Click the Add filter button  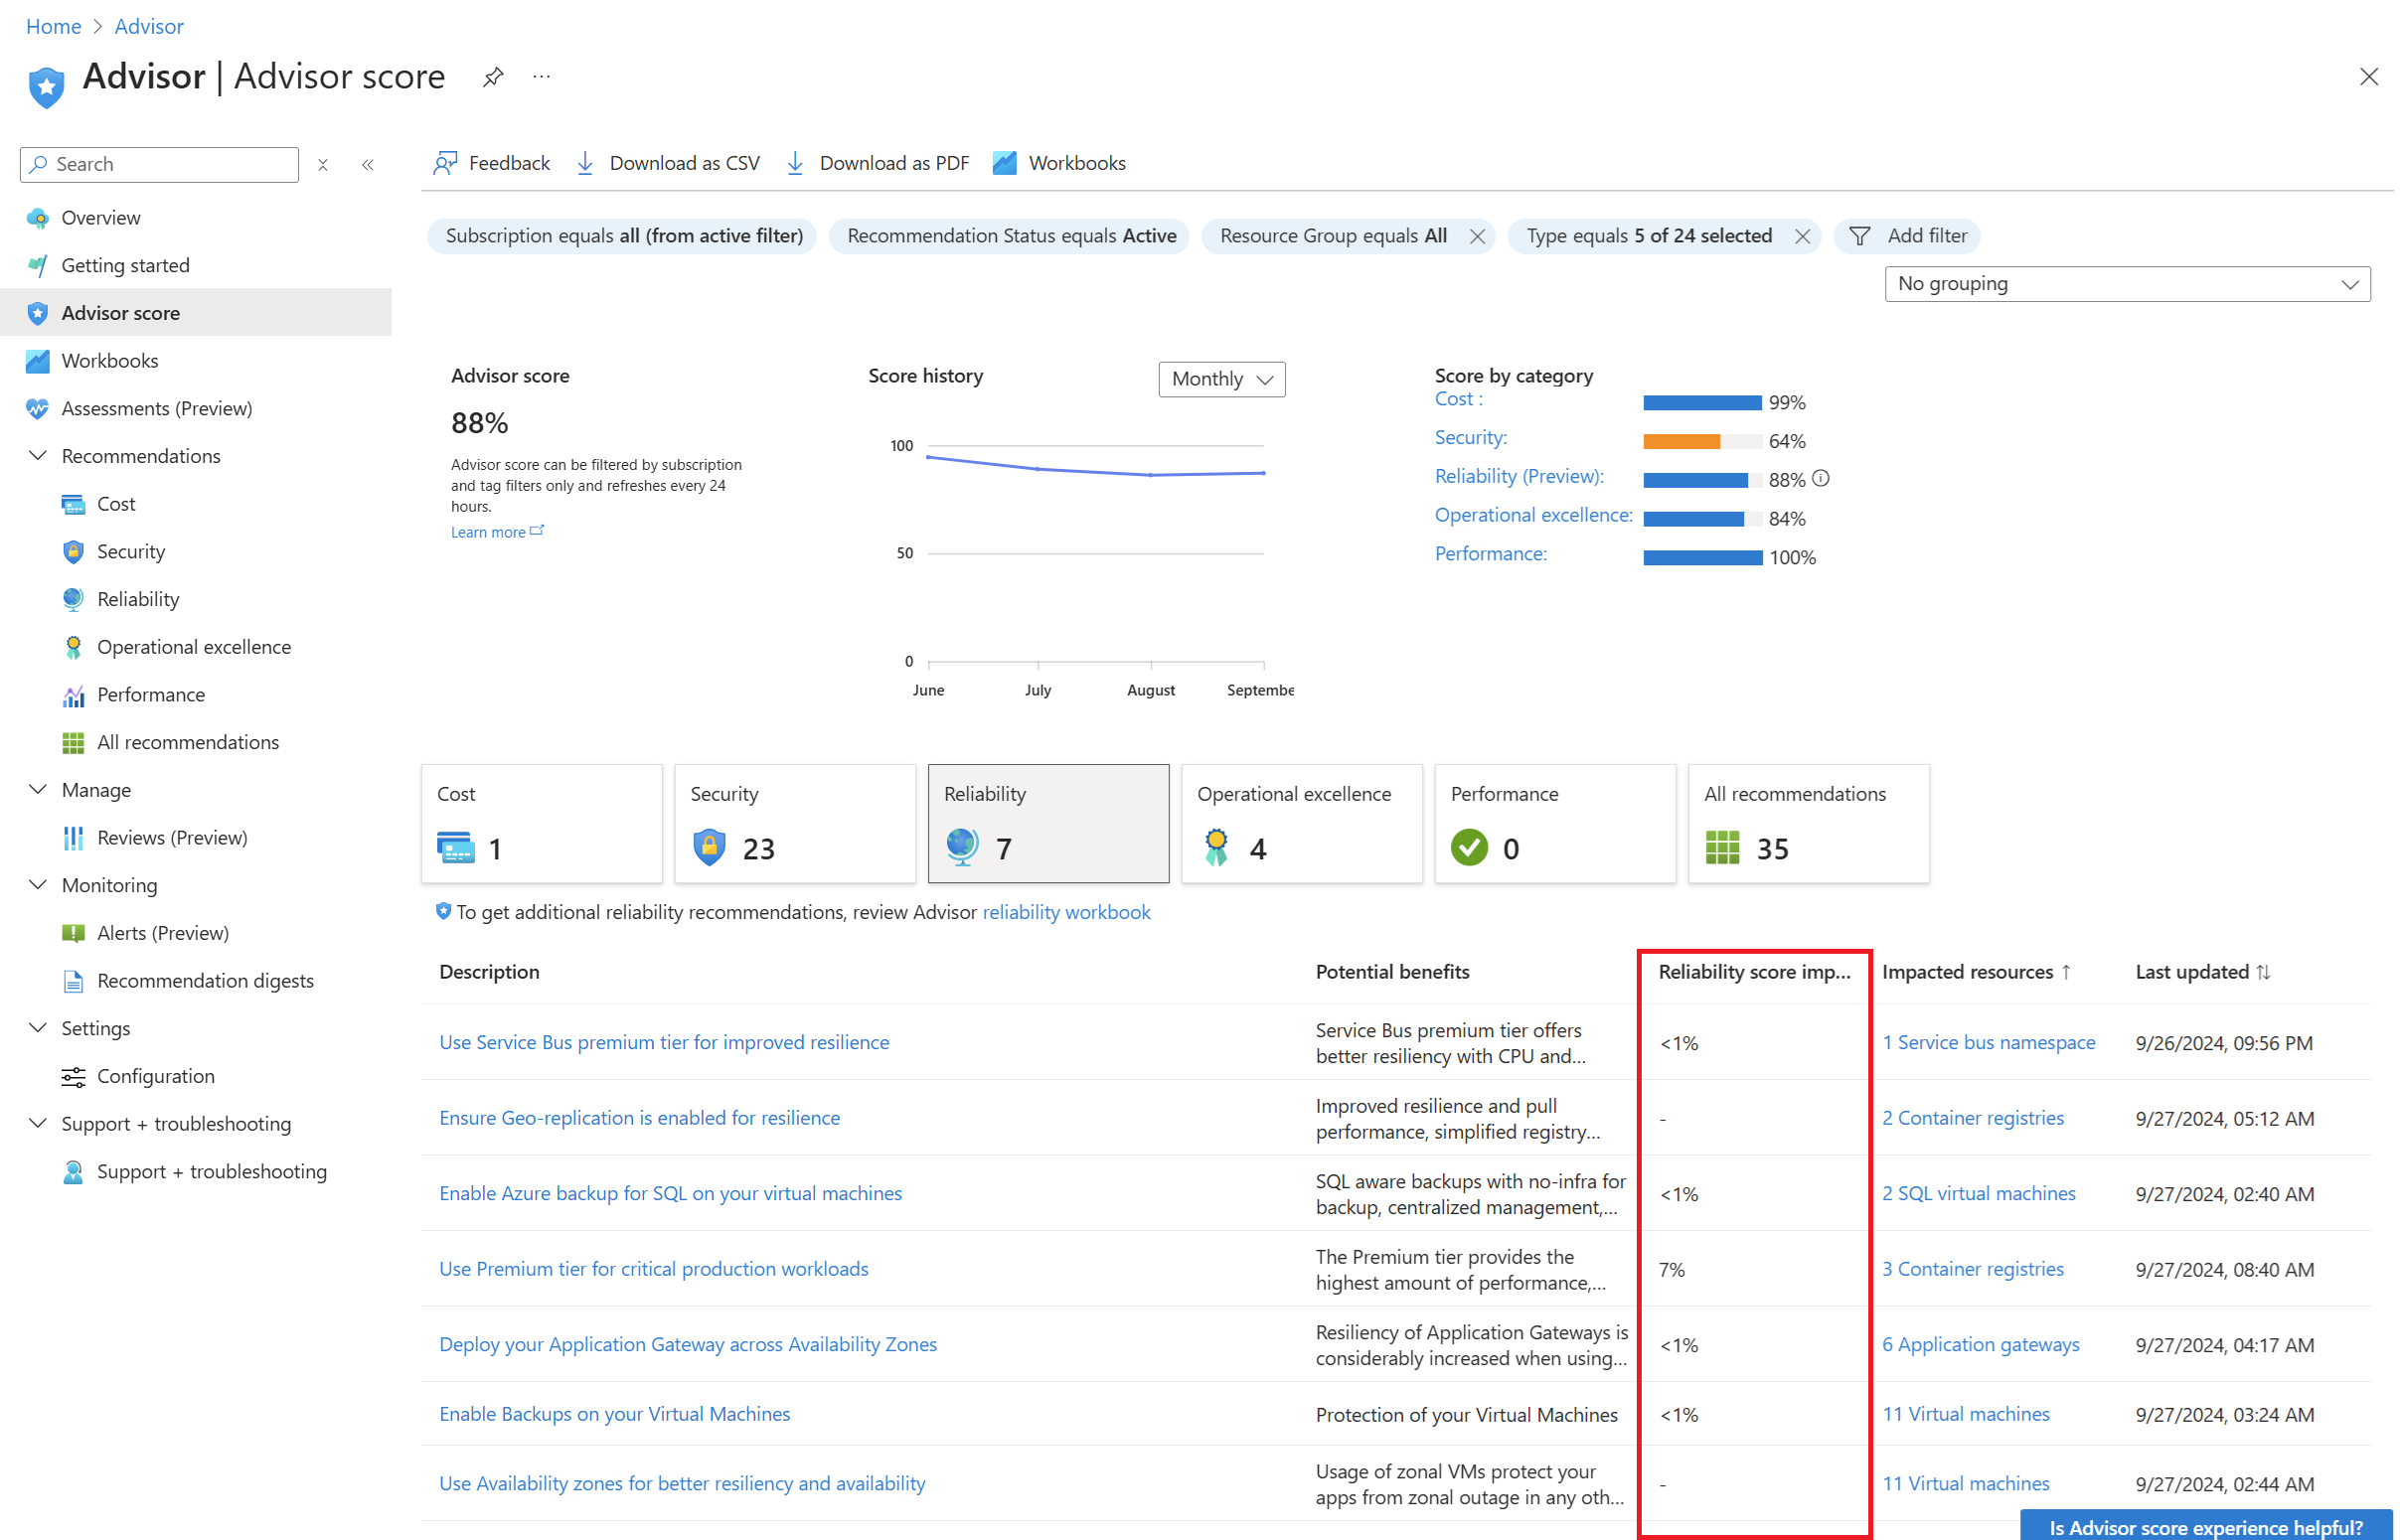point(1908,236)
